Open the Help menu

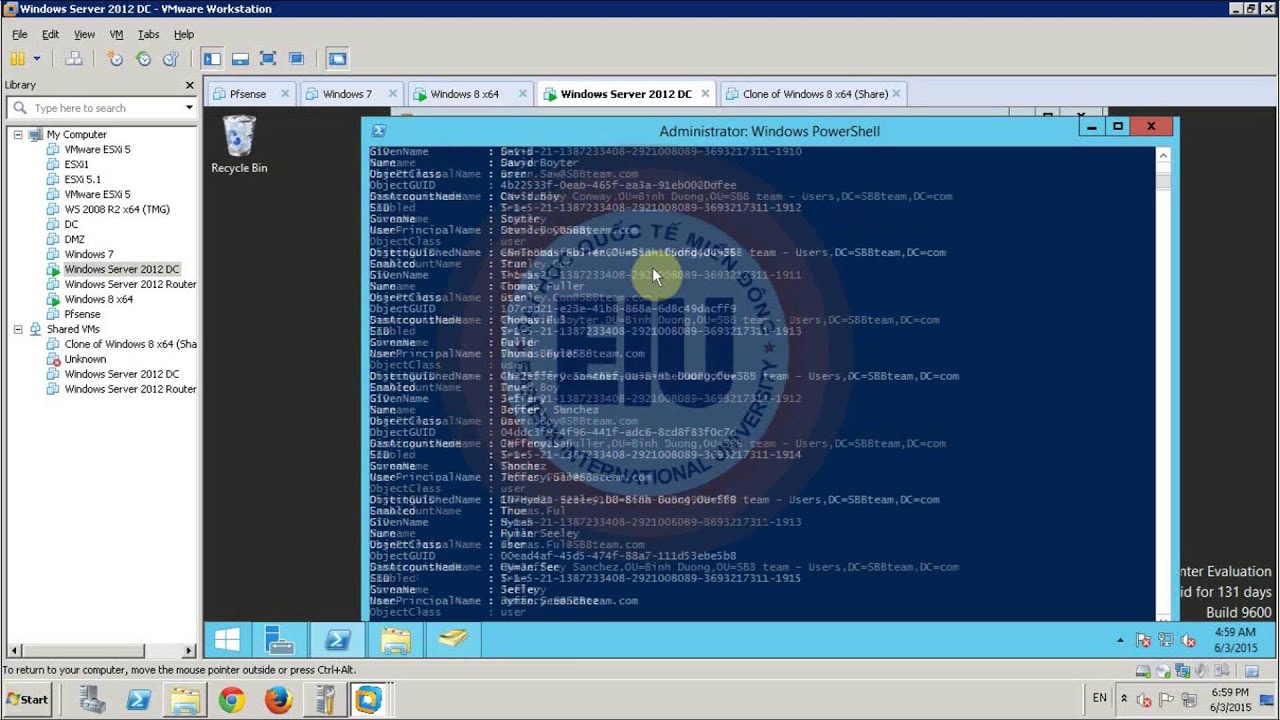(x=184, y=34)
